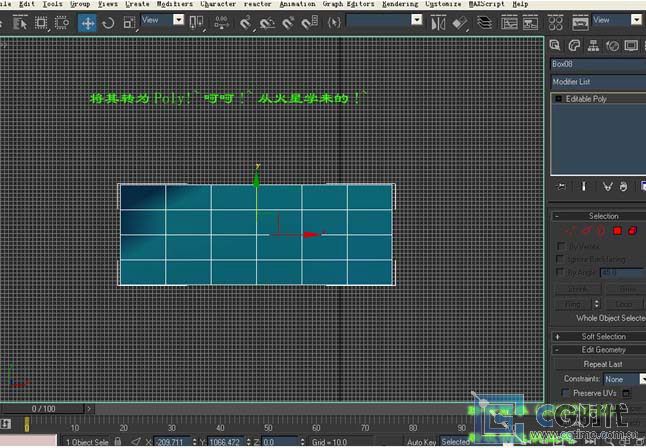Switch to the Motion command panel tab
646x448 pixels.
coord(612,46)
